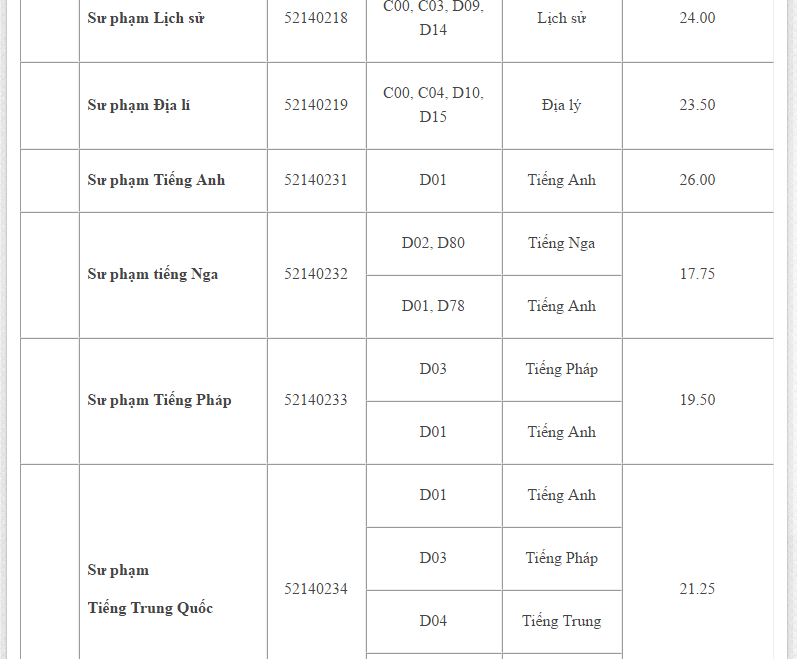The image size is (797, 659).
Task: Select the D01, D78 combination cell
Action: 433,306
